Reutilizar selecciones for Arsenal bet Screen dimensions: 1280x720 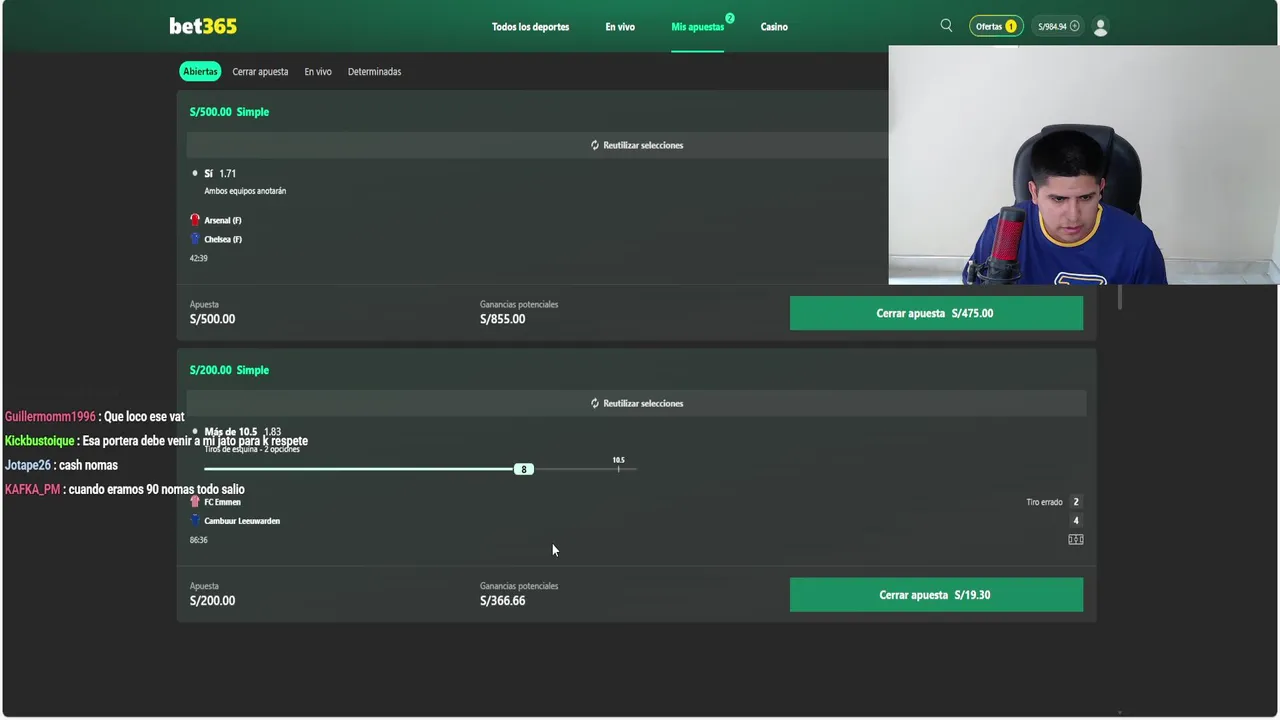(x=637, y=145)
